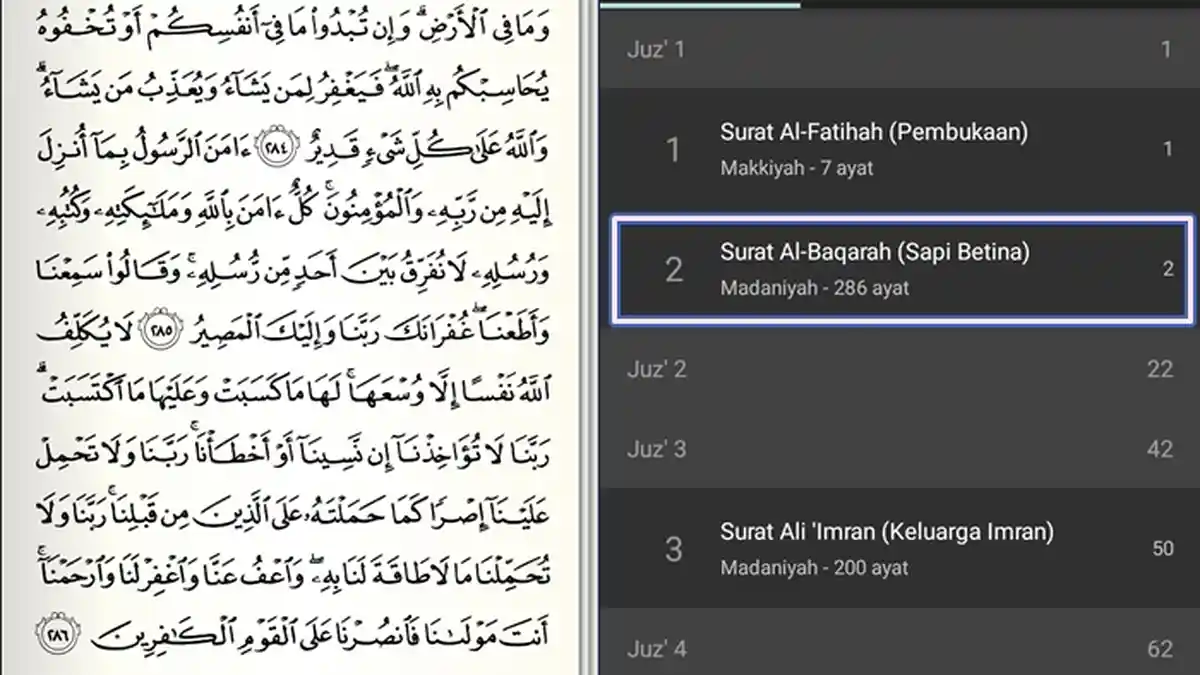Image resolution: width=1200 pixels, height=675 pixels.
Task: Open Surat Al-Fatihah (Pembukaan)
Action: 899,150
